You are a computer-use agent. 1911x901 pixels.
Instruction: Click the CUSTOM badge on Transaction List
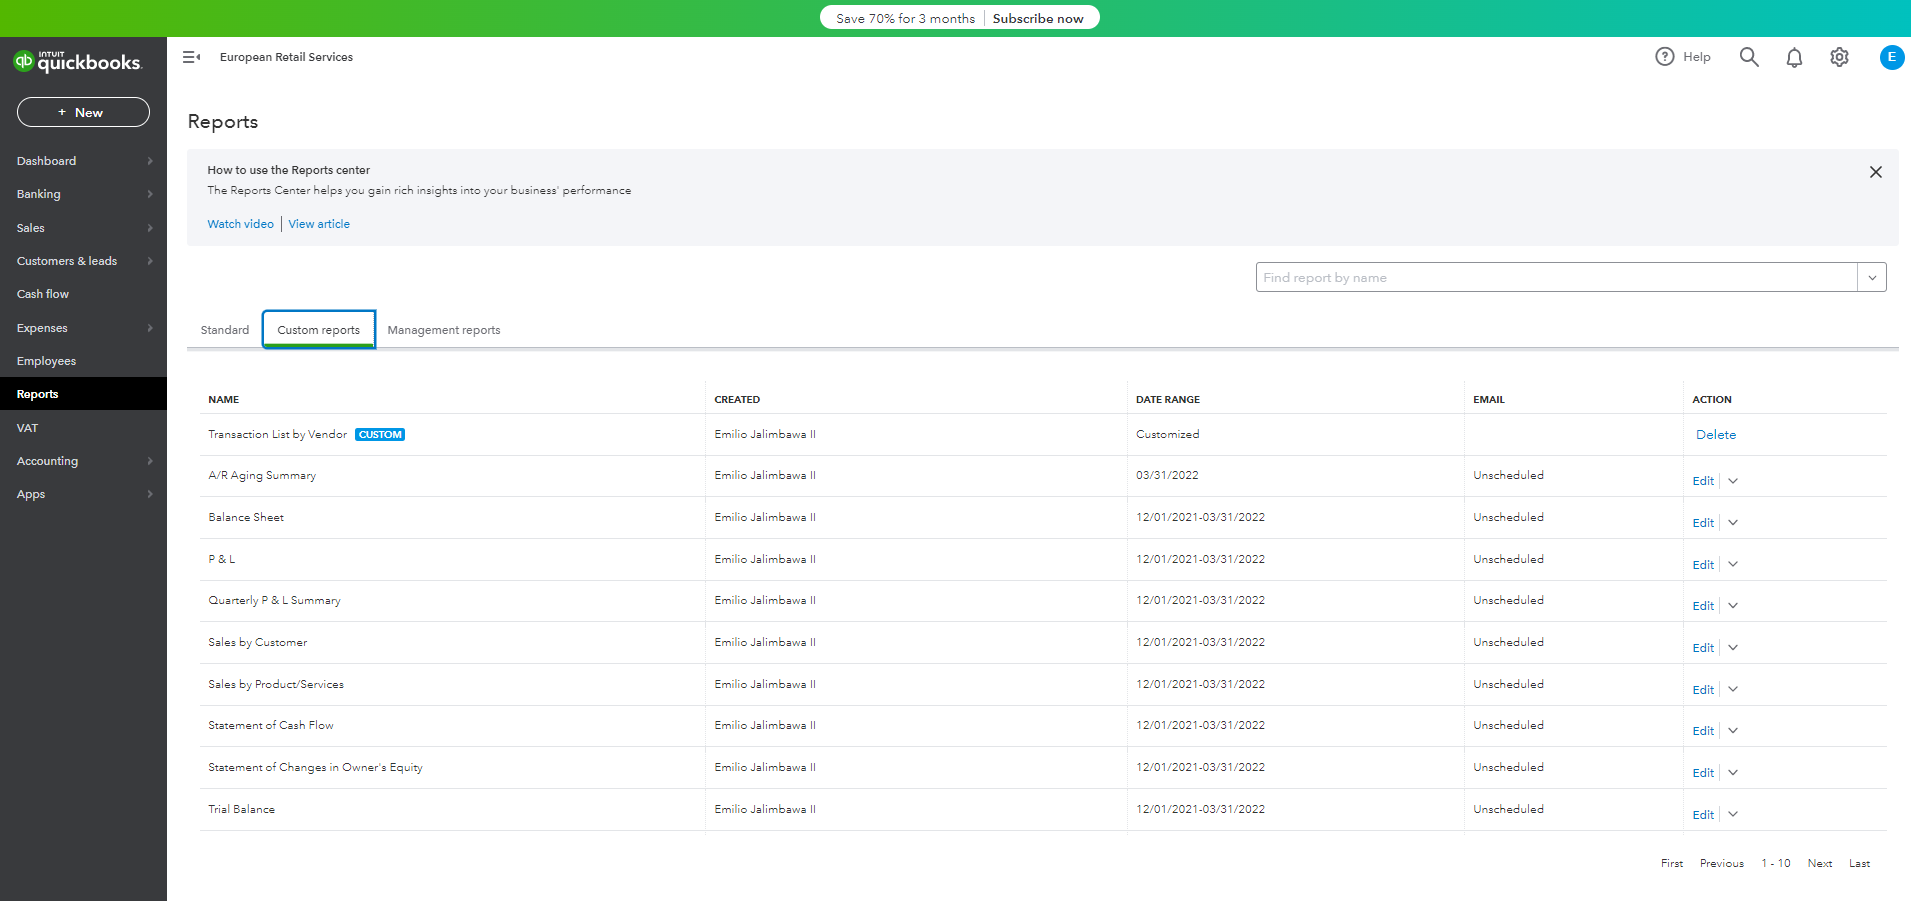coord(380,435)
